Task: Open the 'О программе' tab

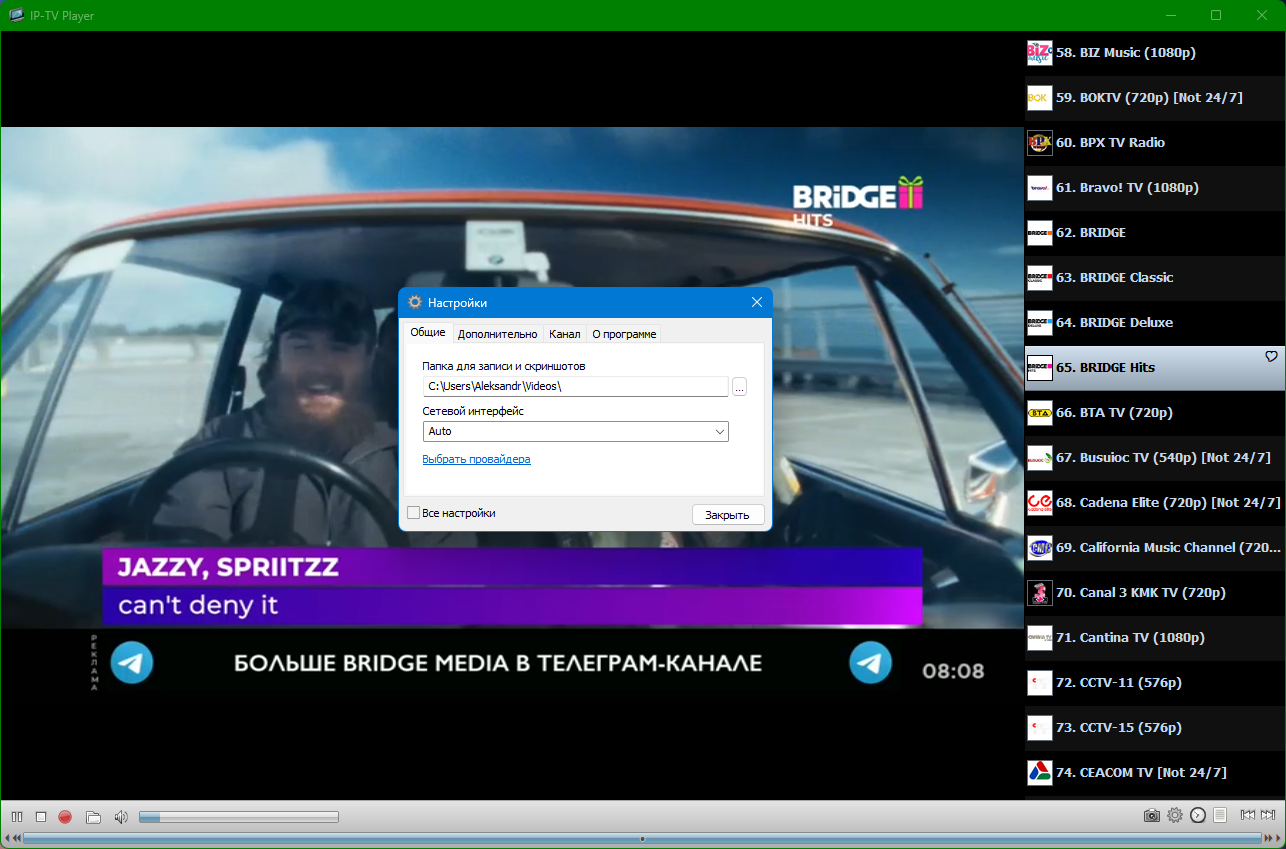Action: tap(624, 334)
